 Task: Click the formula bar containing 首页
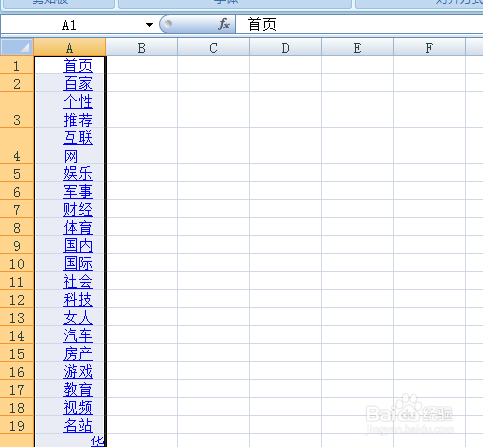pyautogui.click(x=359, y=25)
